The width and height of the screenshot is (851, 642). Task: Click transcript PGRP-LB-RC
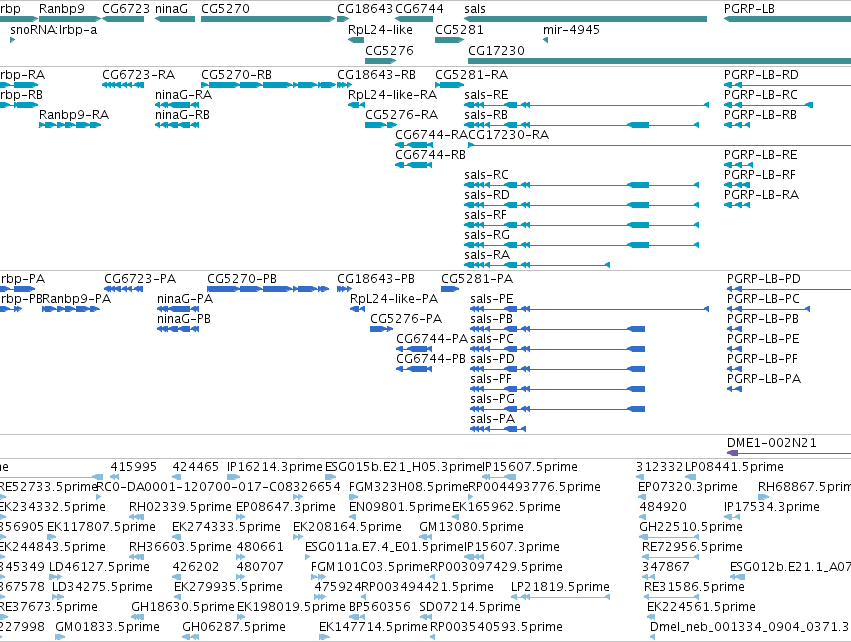point(769,105)
